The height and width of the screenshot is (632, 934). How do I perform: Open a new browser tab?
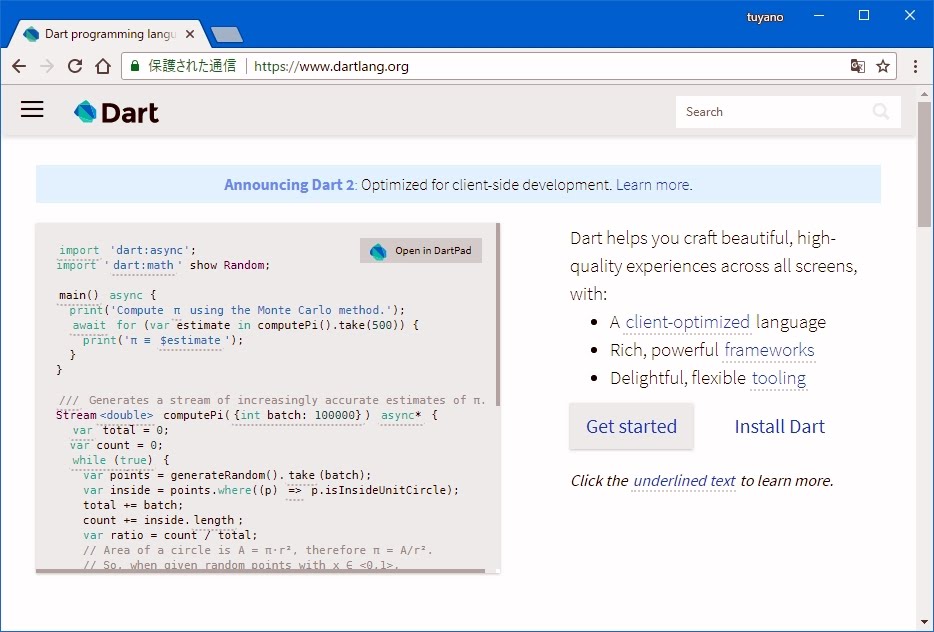click(227, 35)
